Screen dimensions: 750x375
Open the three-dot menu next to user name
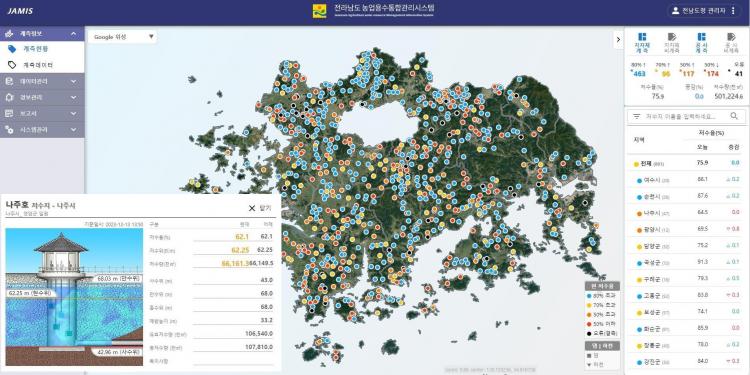point(733,11)
